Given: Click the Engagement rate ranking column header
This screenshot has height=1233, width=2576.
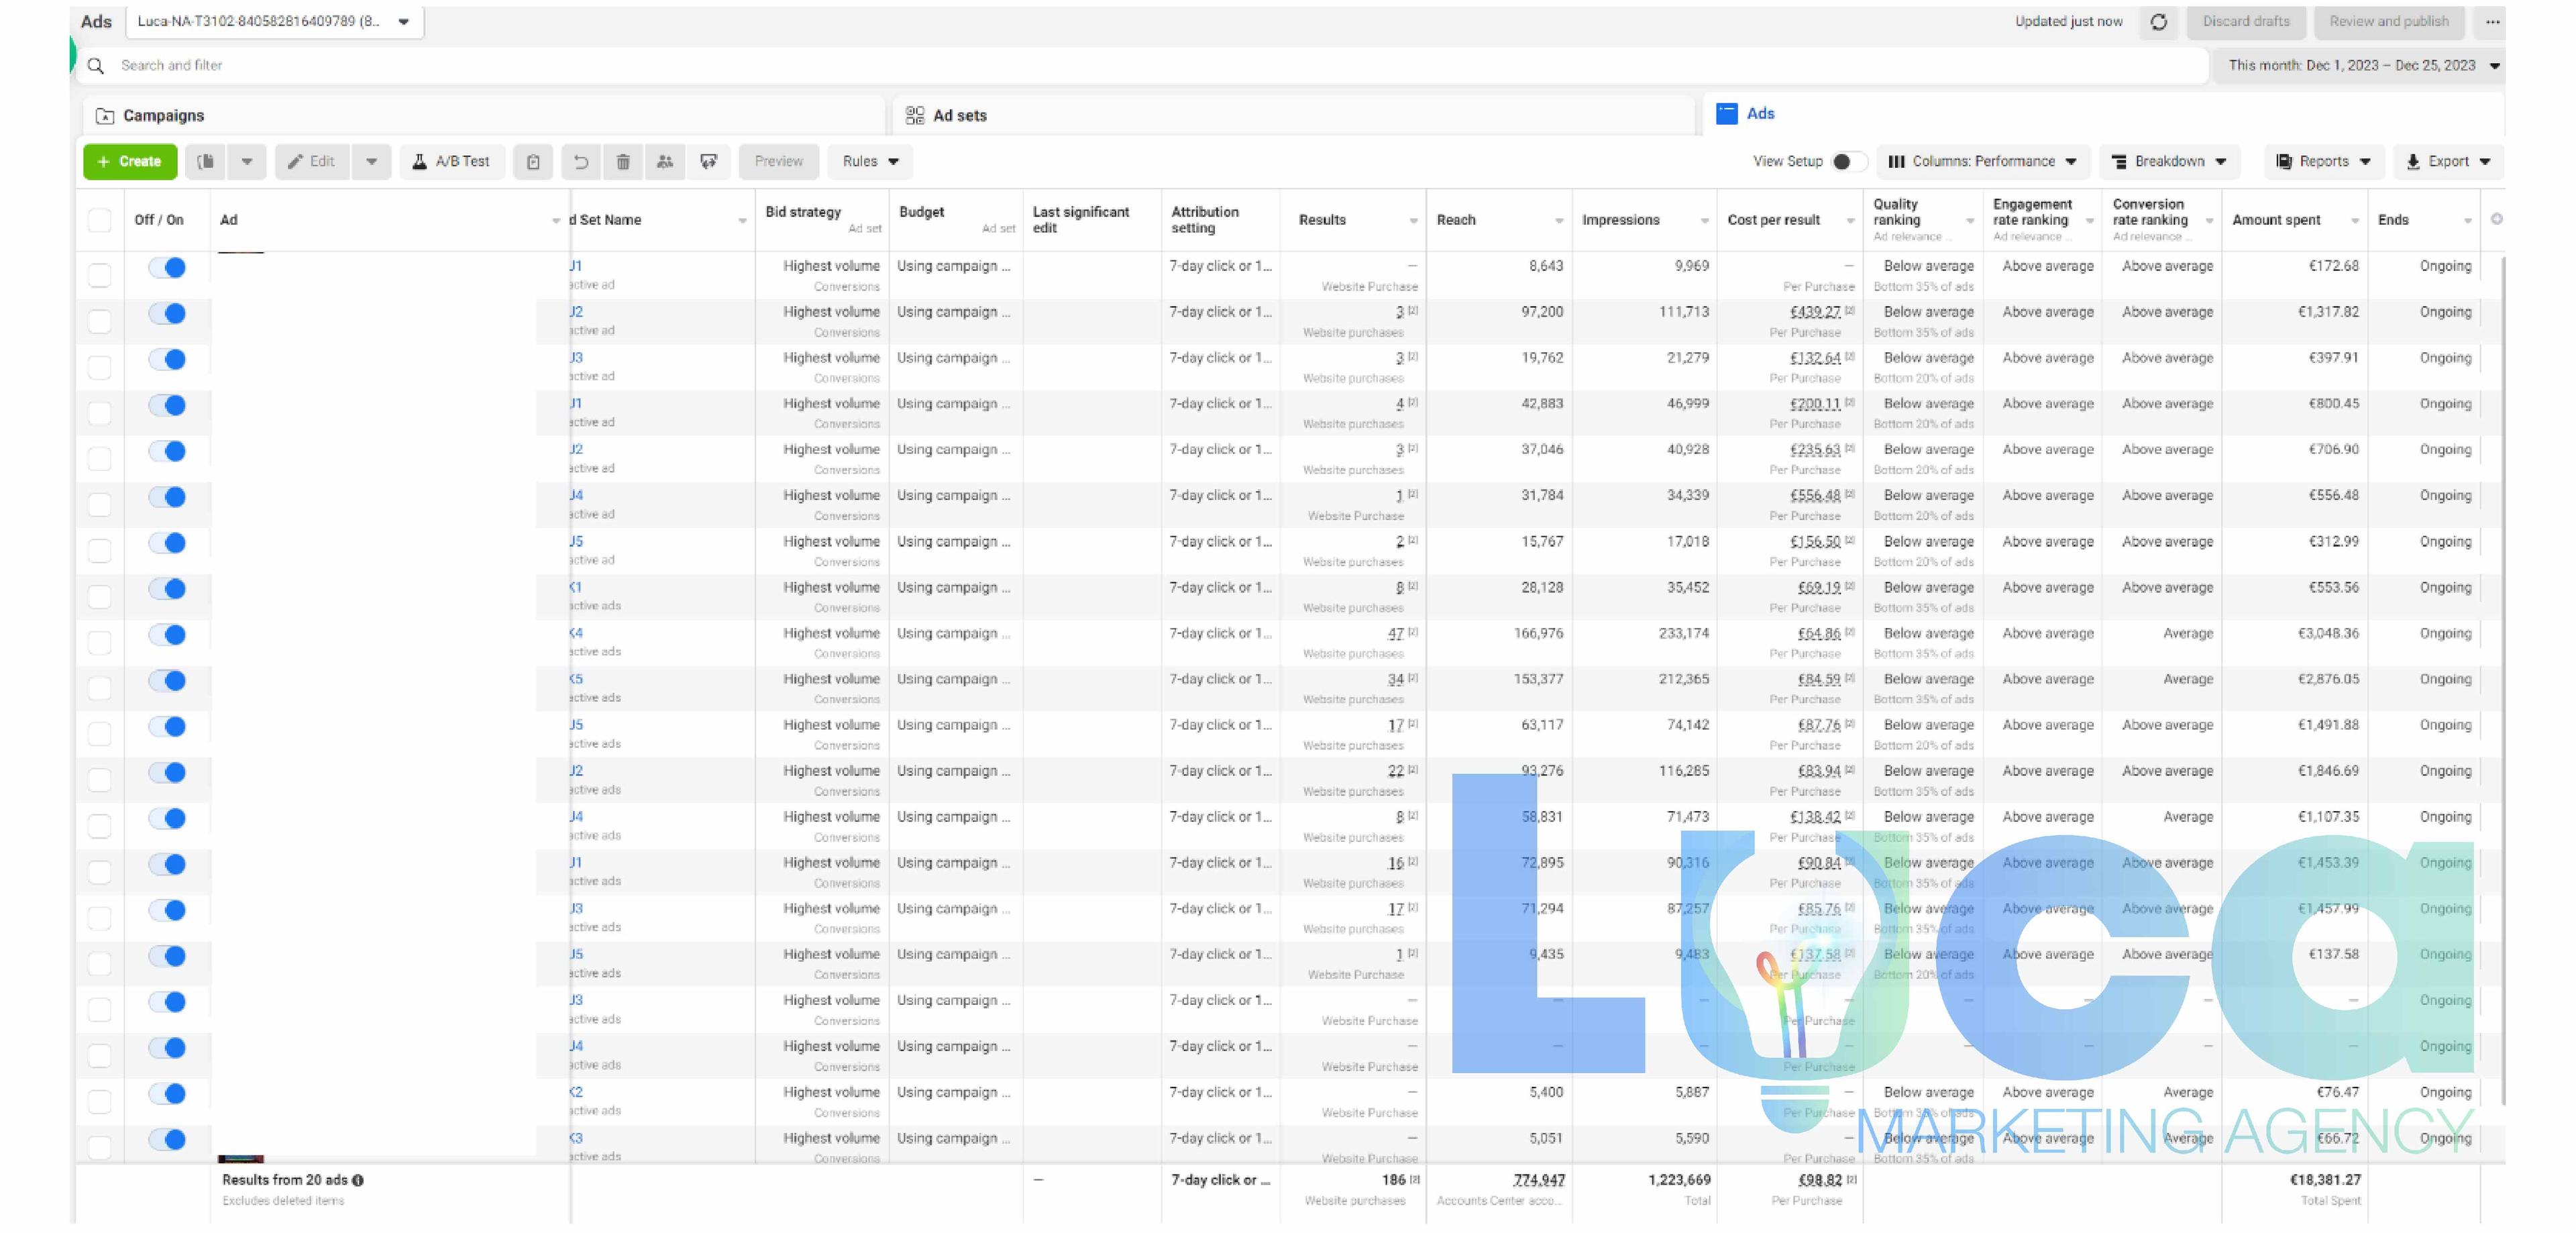Looking at the screenshot, I should (2042, 220).
